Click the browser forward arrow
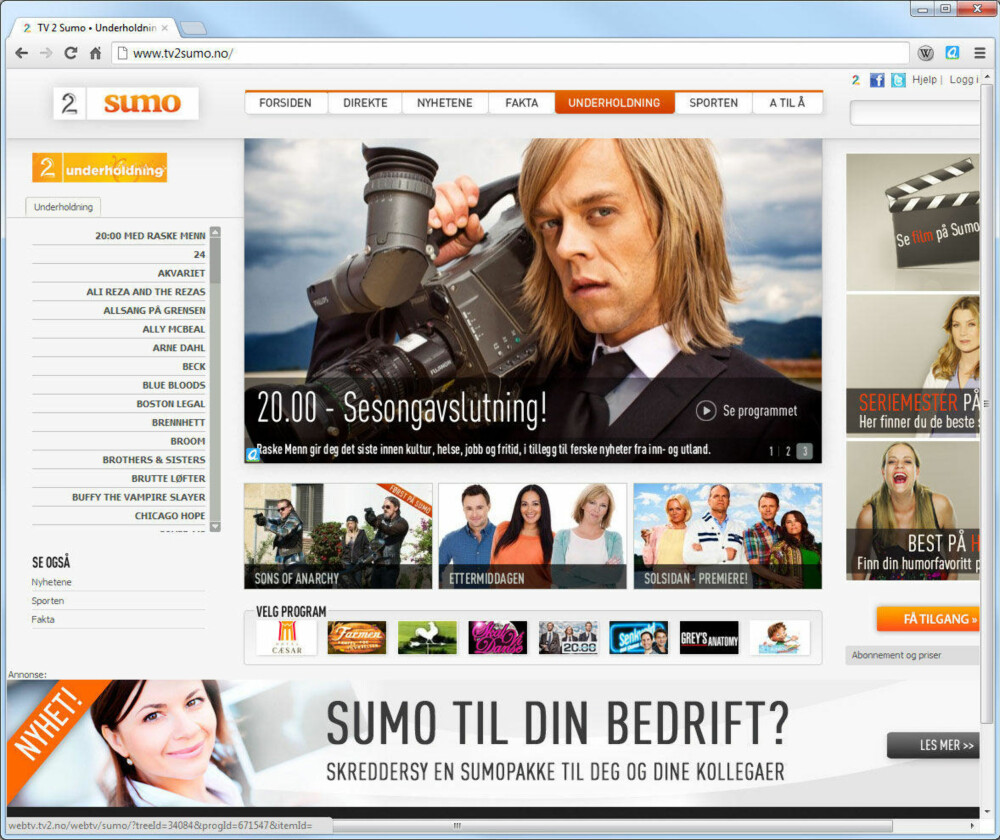This screenshot has width=1000, height=840. [46, 54]
